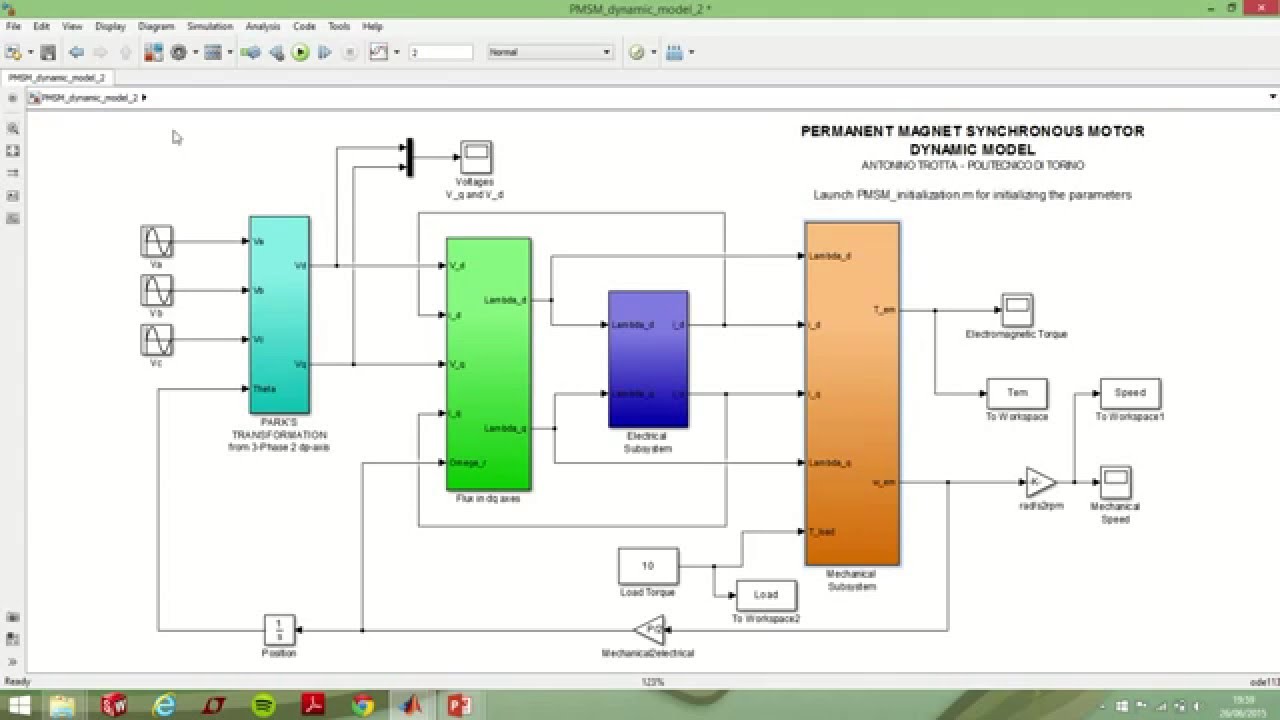Select the Position integrator block

[x=279, y=630]
